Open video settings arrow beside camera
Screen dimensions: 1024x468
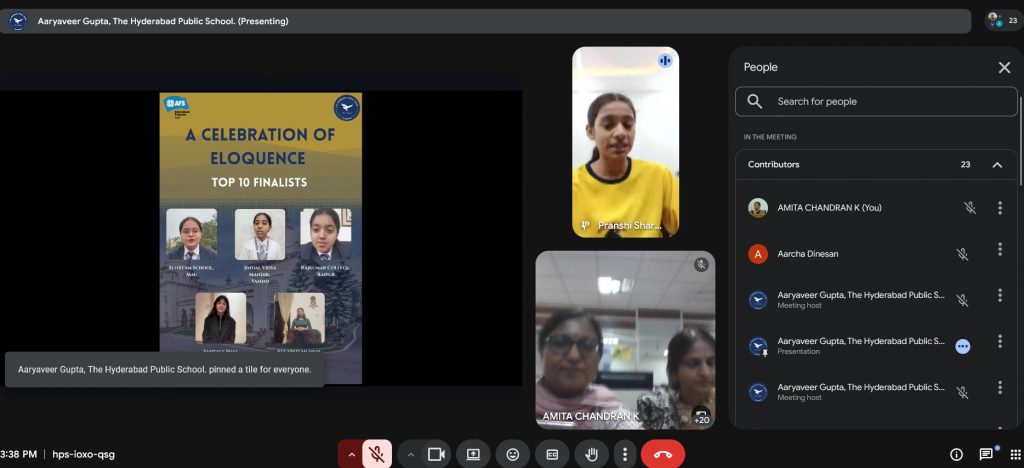click(410, 454)
